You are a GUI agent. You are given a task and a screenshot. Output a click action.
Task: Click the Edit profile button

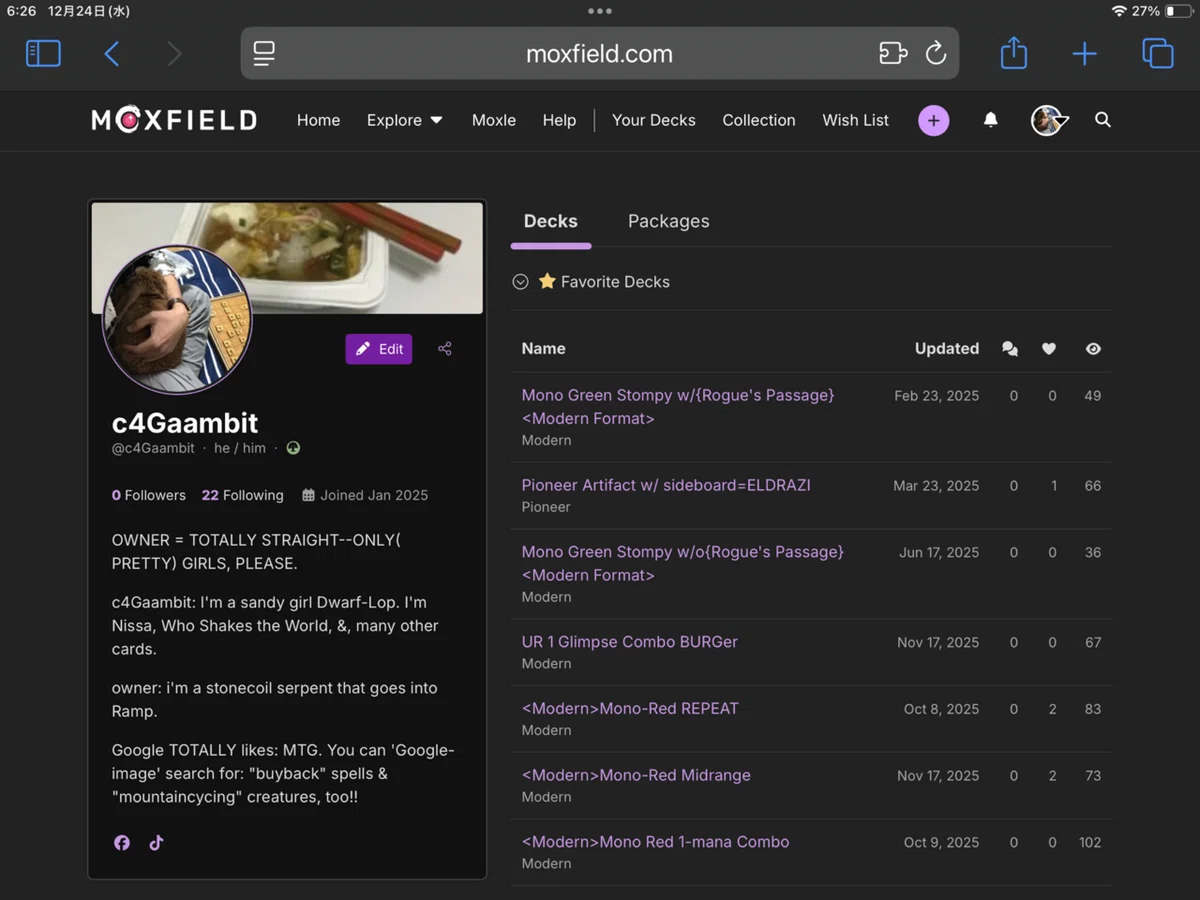point(379,349)
